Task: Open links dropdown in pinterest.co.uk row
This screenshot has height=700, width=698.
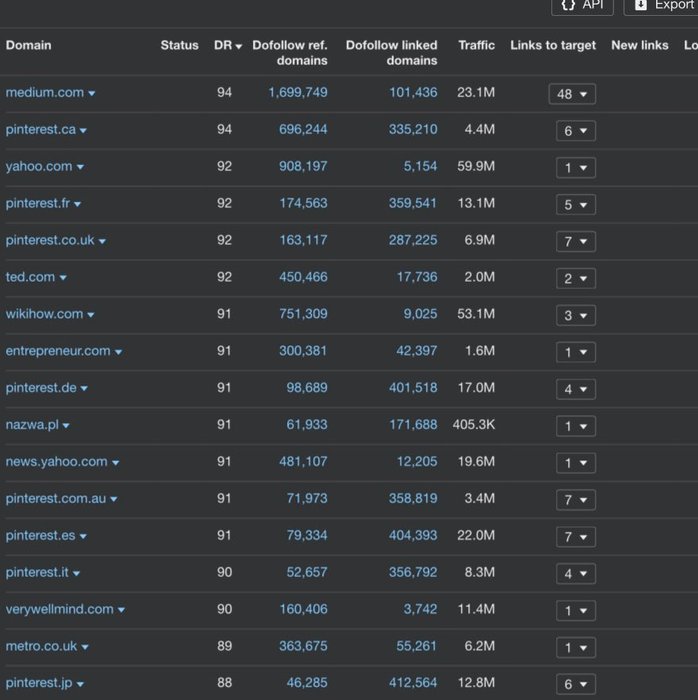Action: point(575,242)
